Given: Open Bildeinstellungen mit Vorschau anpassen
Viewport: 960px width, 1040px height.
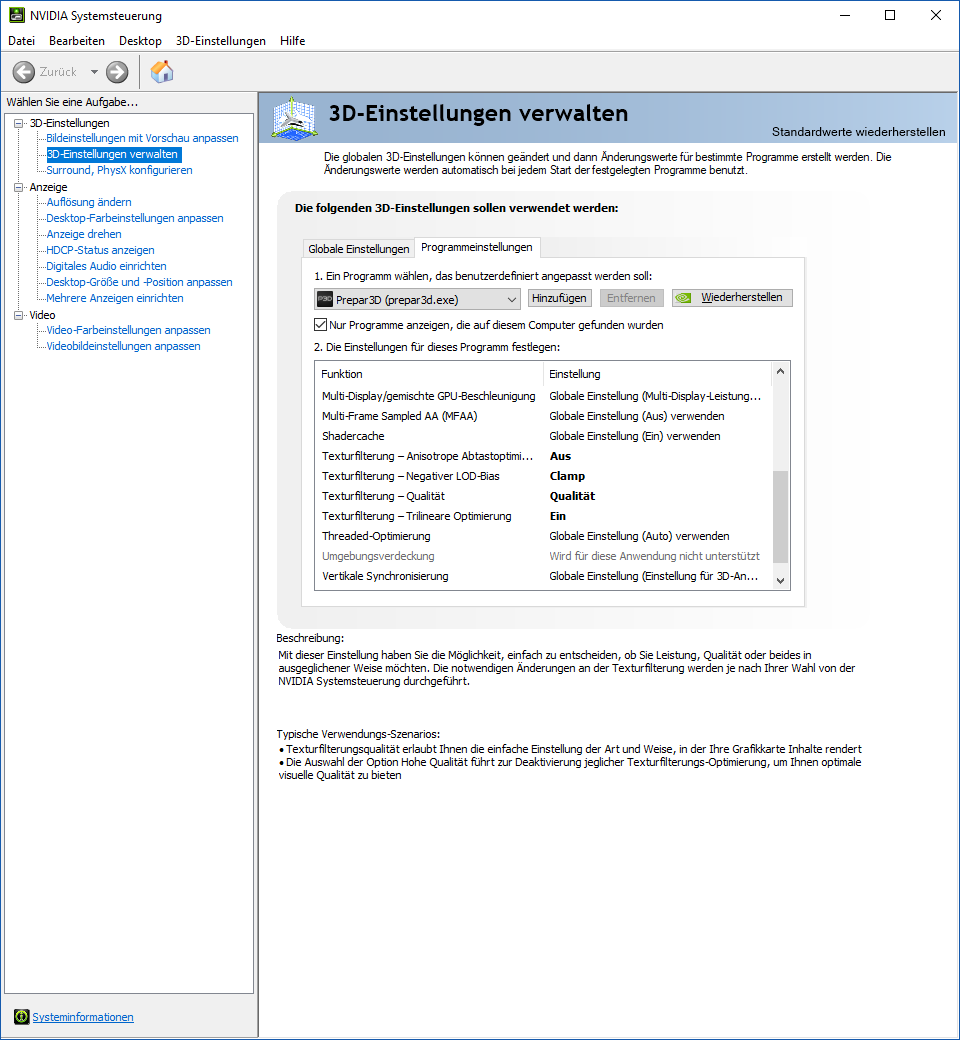Looking at the screenshot, I should pyautogui.click(x=142, y=138).
